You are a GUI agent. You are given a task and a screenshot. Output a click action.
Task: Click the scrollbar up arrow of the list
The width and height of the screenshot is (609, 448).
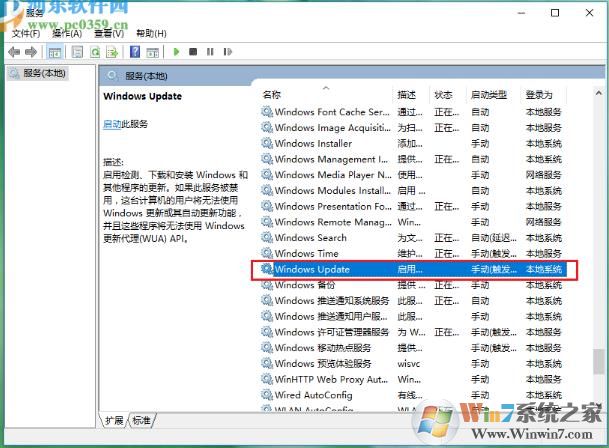599,93
